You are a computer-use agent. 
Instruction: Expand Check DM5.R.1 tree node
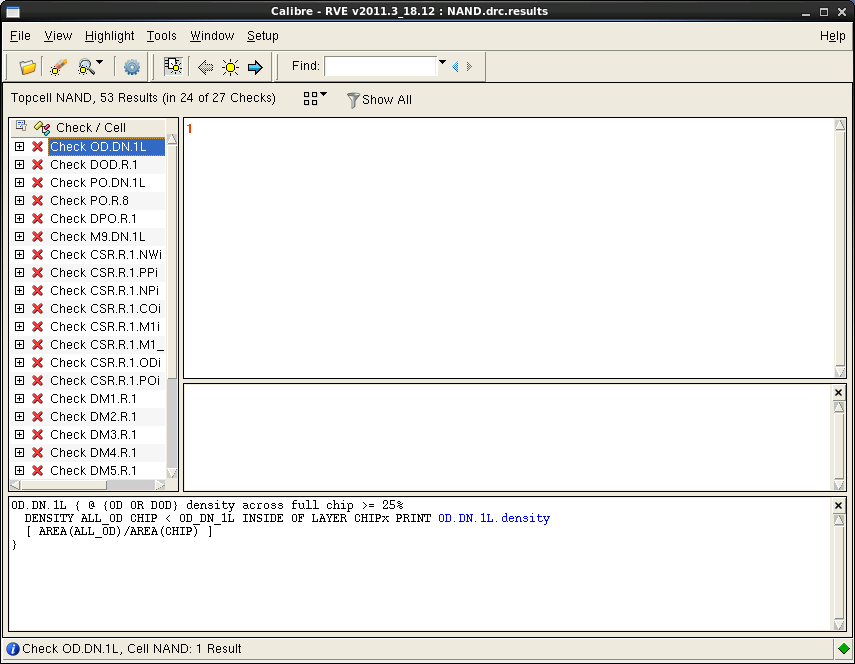(20, 470)
